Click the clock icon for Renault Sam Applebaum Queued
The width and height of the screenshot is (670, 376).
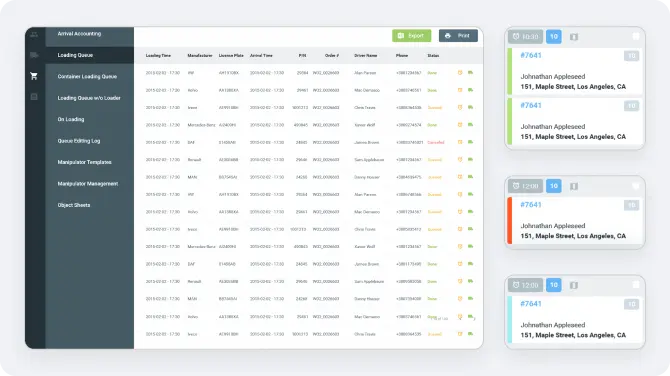[460, 159]
